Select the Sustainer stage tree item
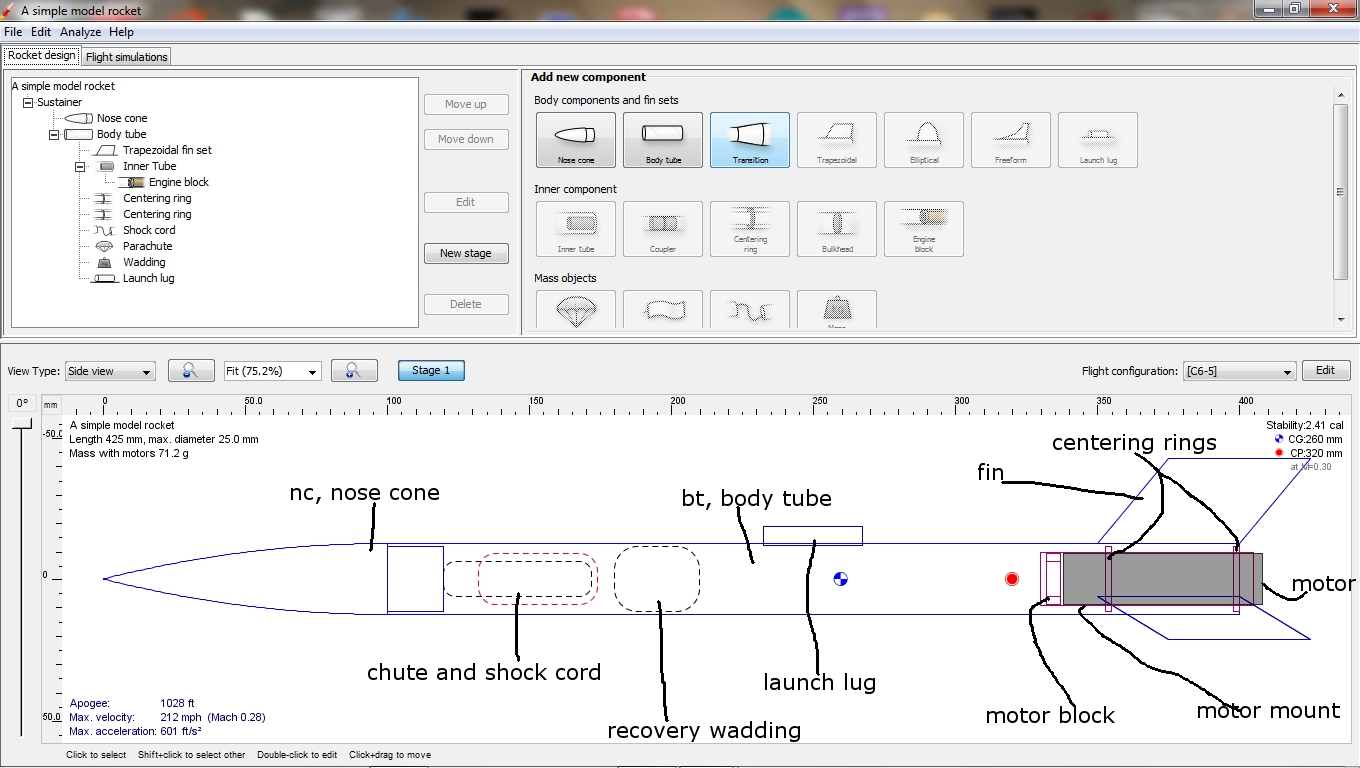 pos(59,102)
